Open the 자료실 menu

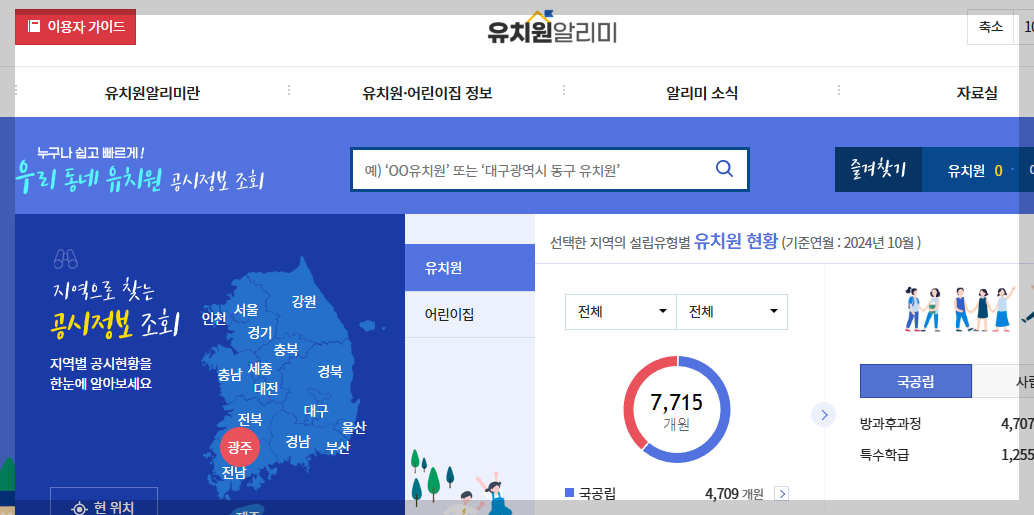977,94
